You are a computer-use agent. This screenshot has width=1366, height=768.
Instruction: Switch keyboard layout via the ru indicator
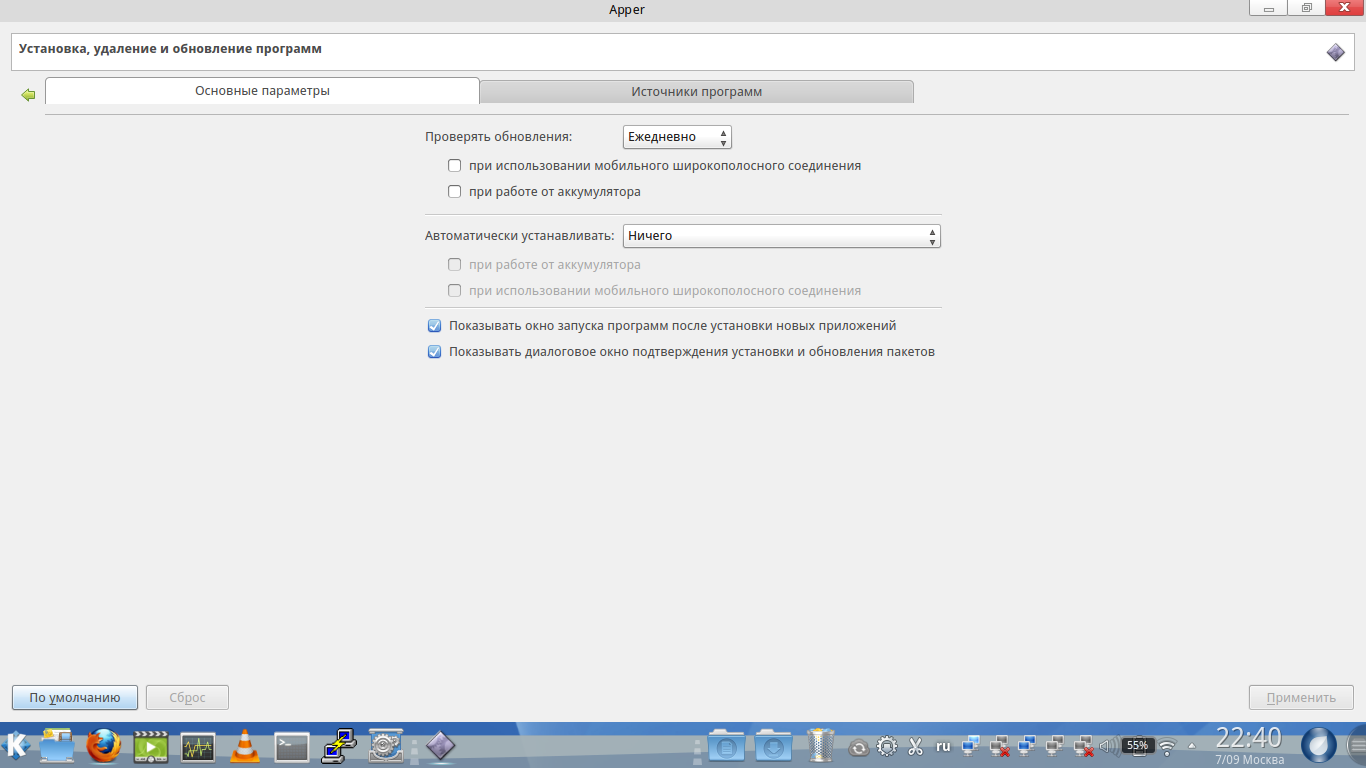[x=943, y=746]
